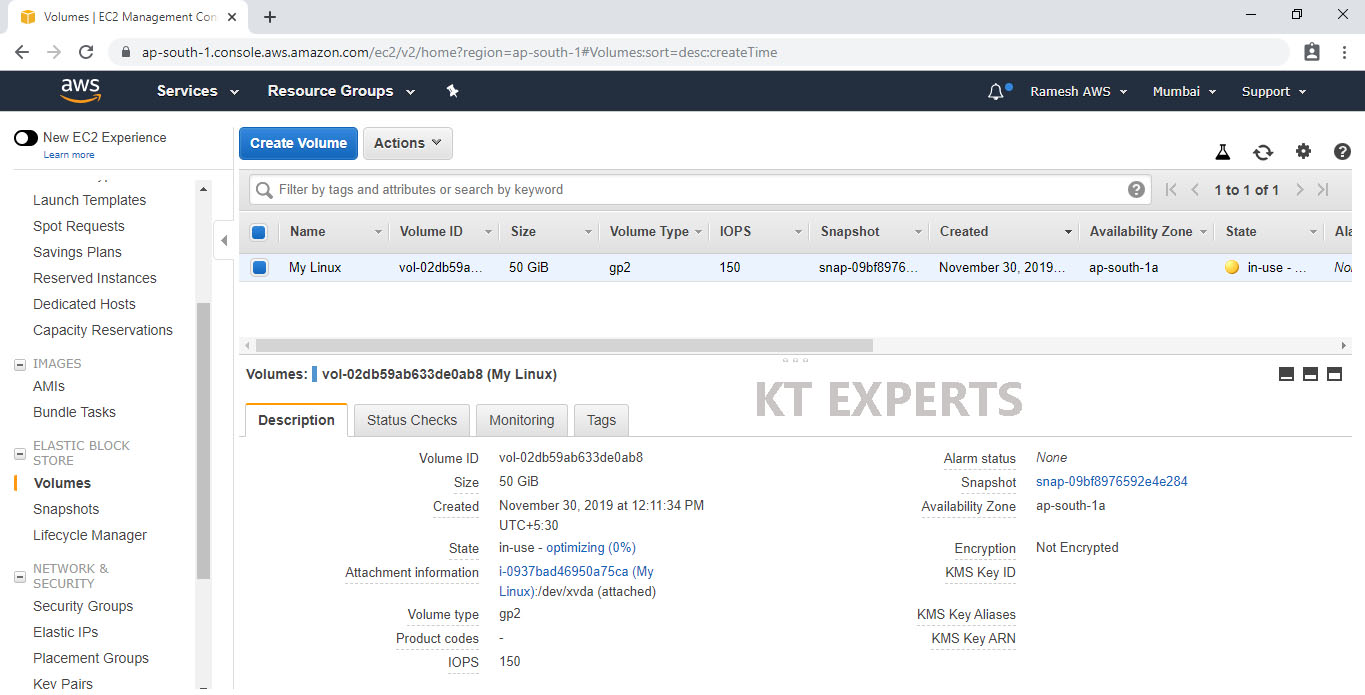Image resolution: width=1365 pixels, height=695 pixels.
Task: Open the browser profile icon
Action: click(1312, 52)
